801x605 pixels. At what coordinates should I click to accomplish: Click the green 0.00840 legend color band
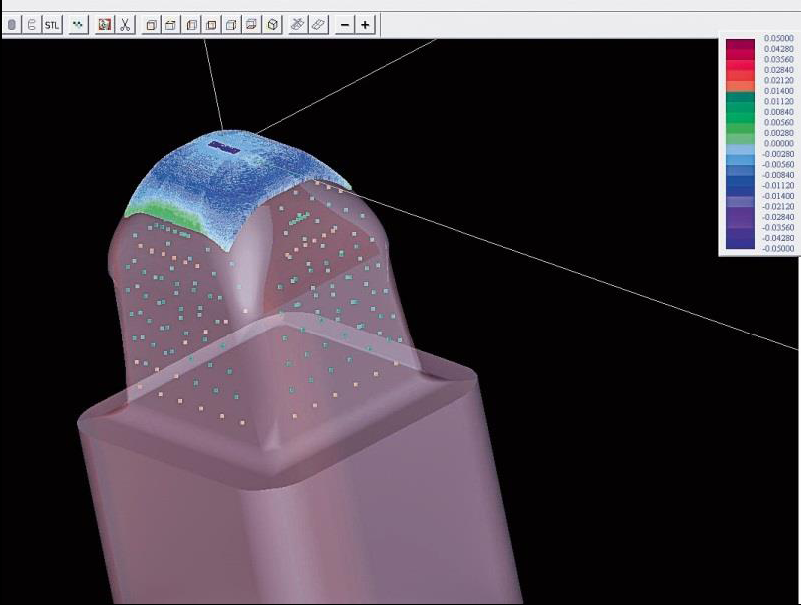click(x=740, y=112)
